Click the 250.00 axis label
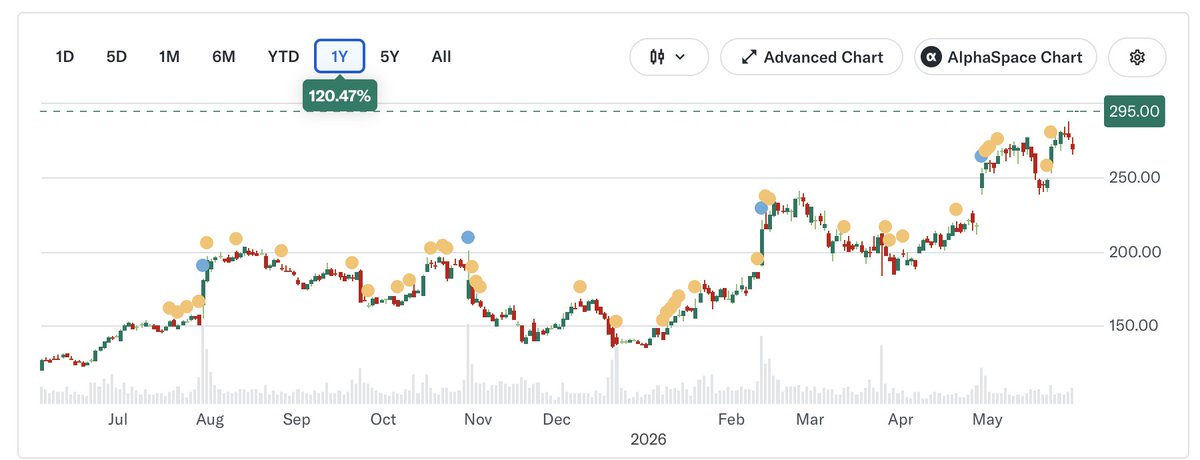This screenshot has width=1200, height=460. [x=1134, y=177]
